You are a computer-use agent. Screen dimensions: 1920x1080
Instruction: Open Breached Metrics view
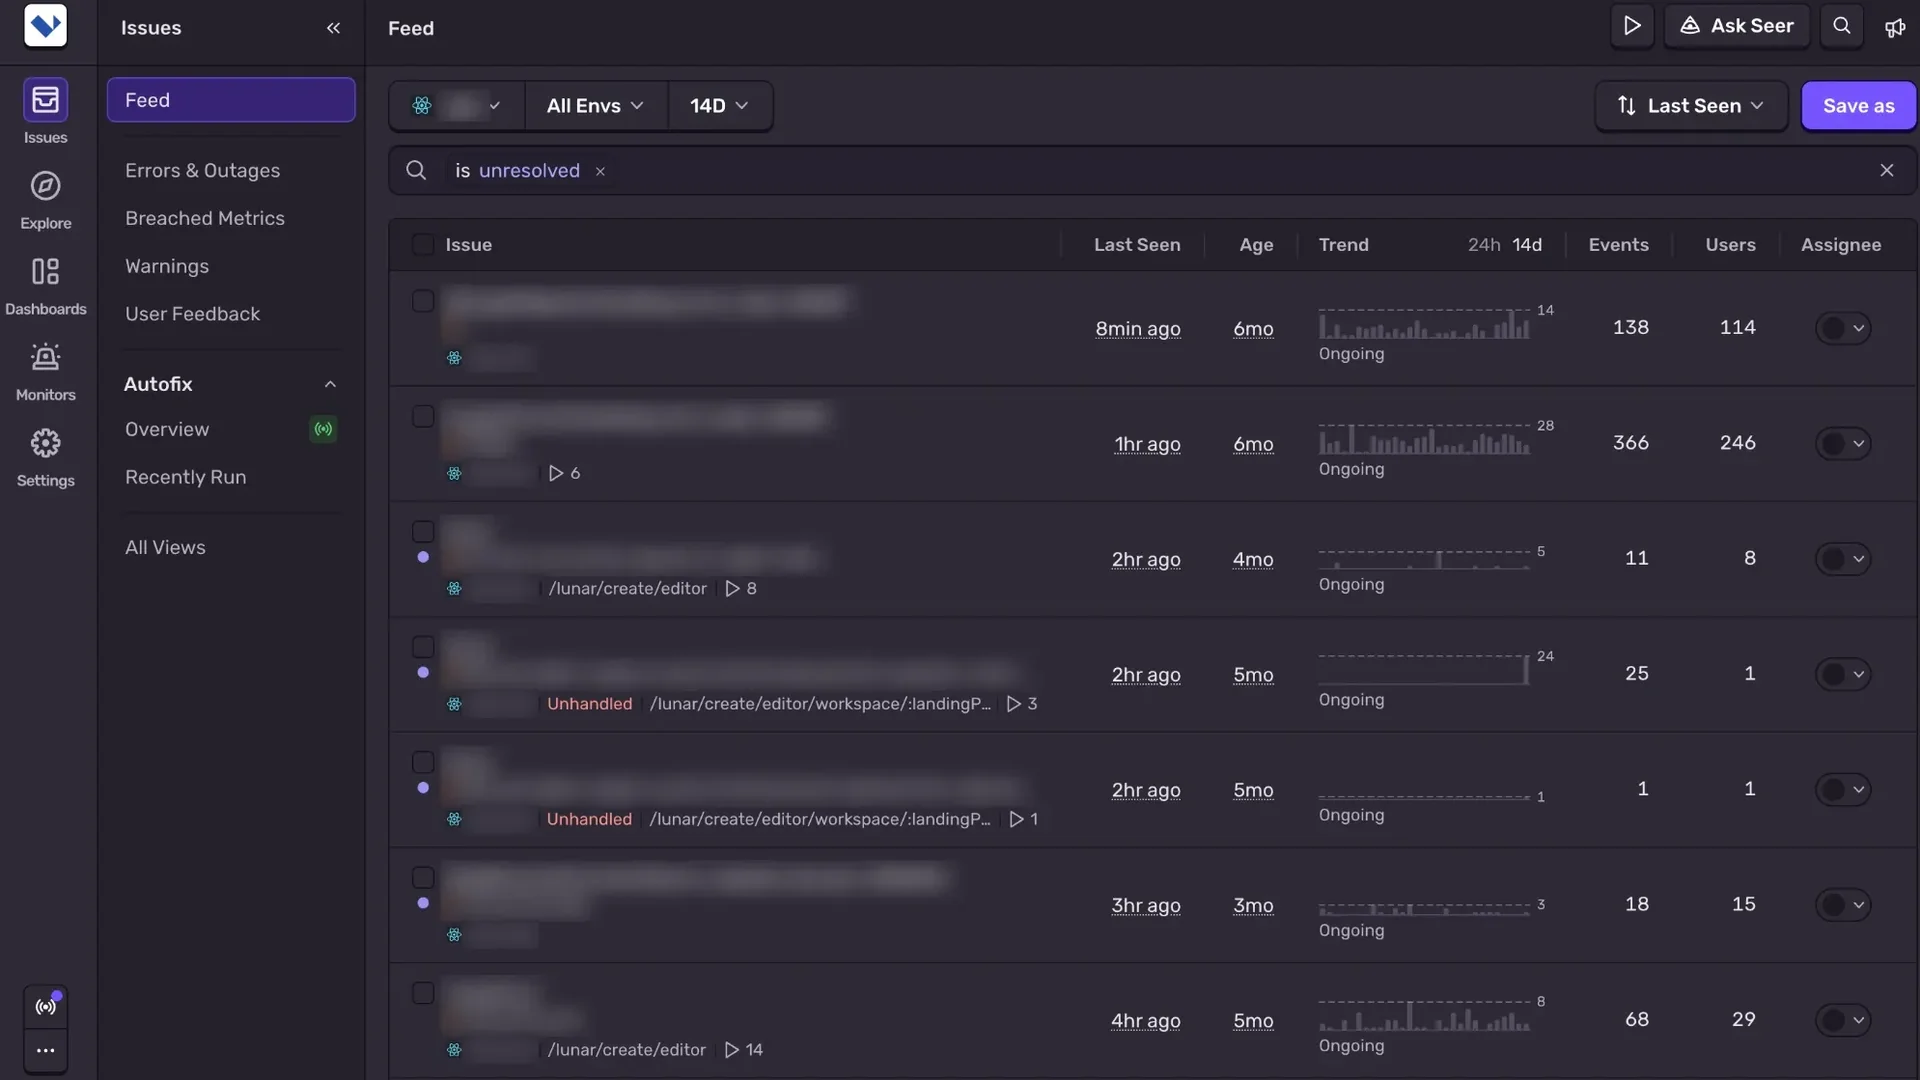click(205, 219)
